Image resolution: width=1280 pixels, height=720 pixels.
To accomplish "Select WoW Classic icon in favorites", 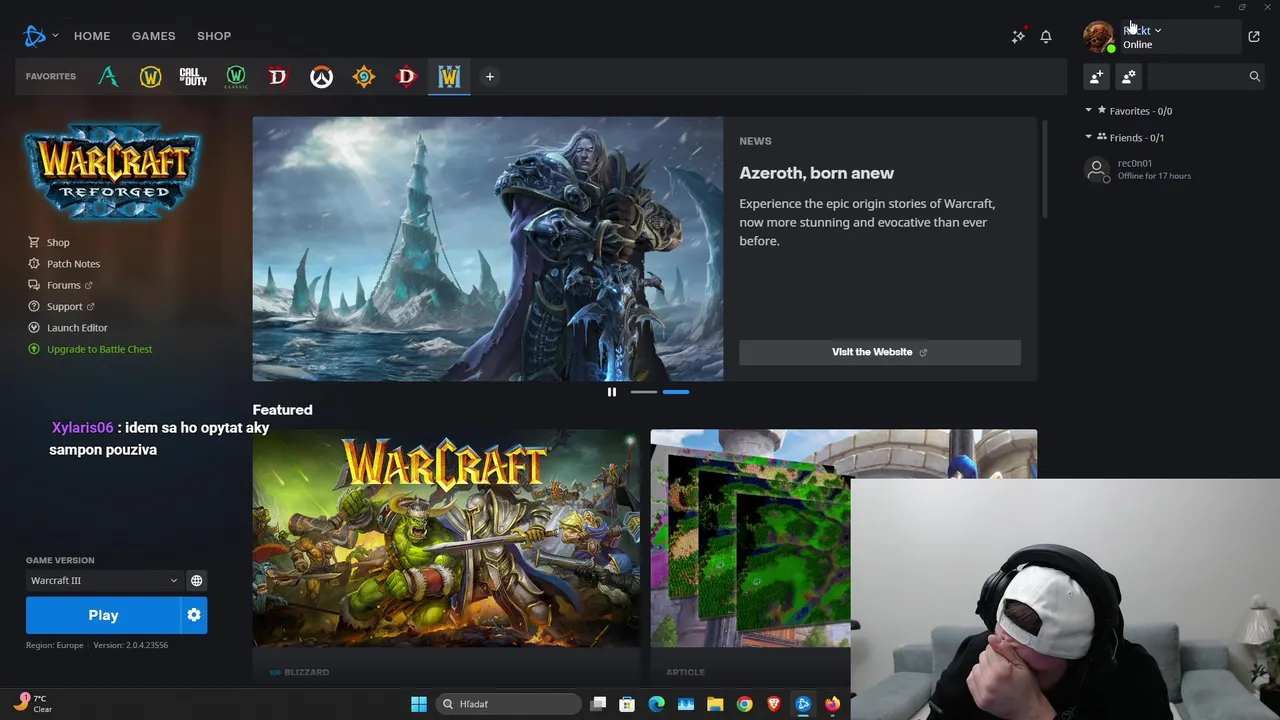I will [x=236, y=76].
